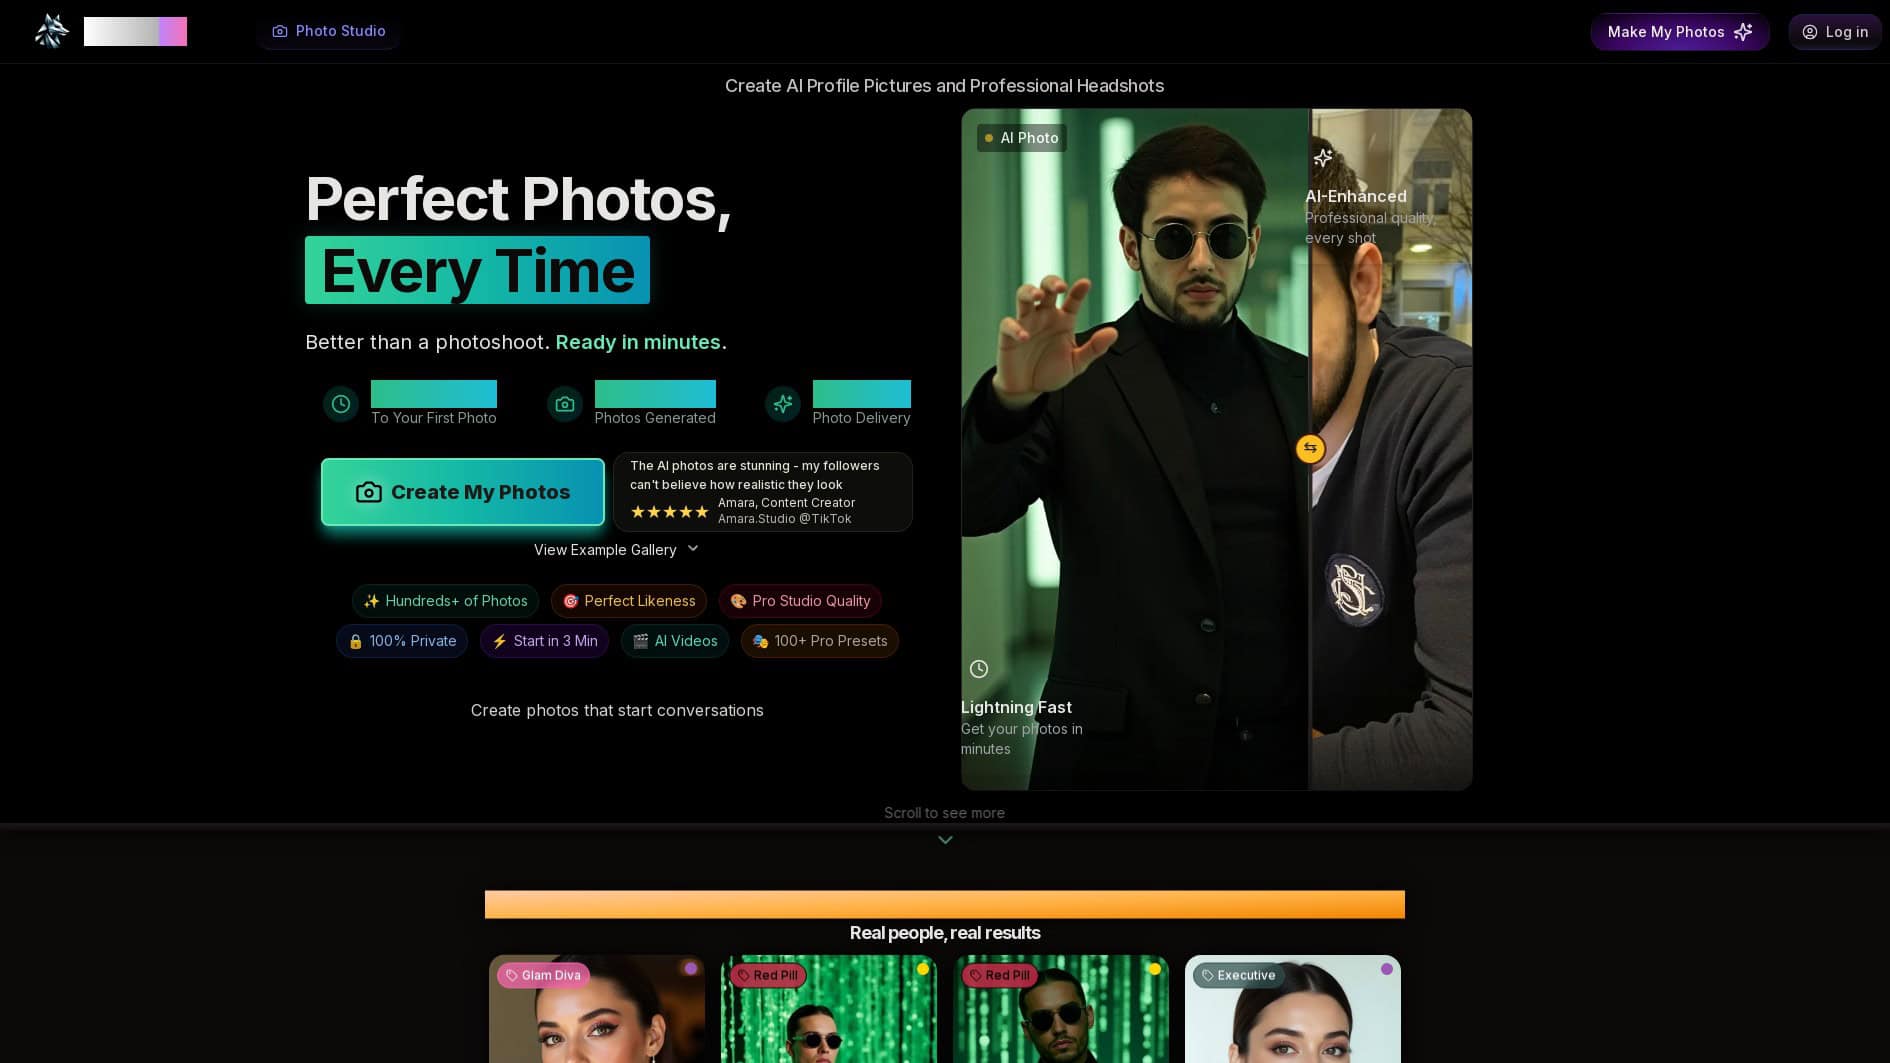This screenshot has width=1890, height=1063.
Task: Toggle the yellow dot on the Red Pill card
Action: [x=923, y=969]
